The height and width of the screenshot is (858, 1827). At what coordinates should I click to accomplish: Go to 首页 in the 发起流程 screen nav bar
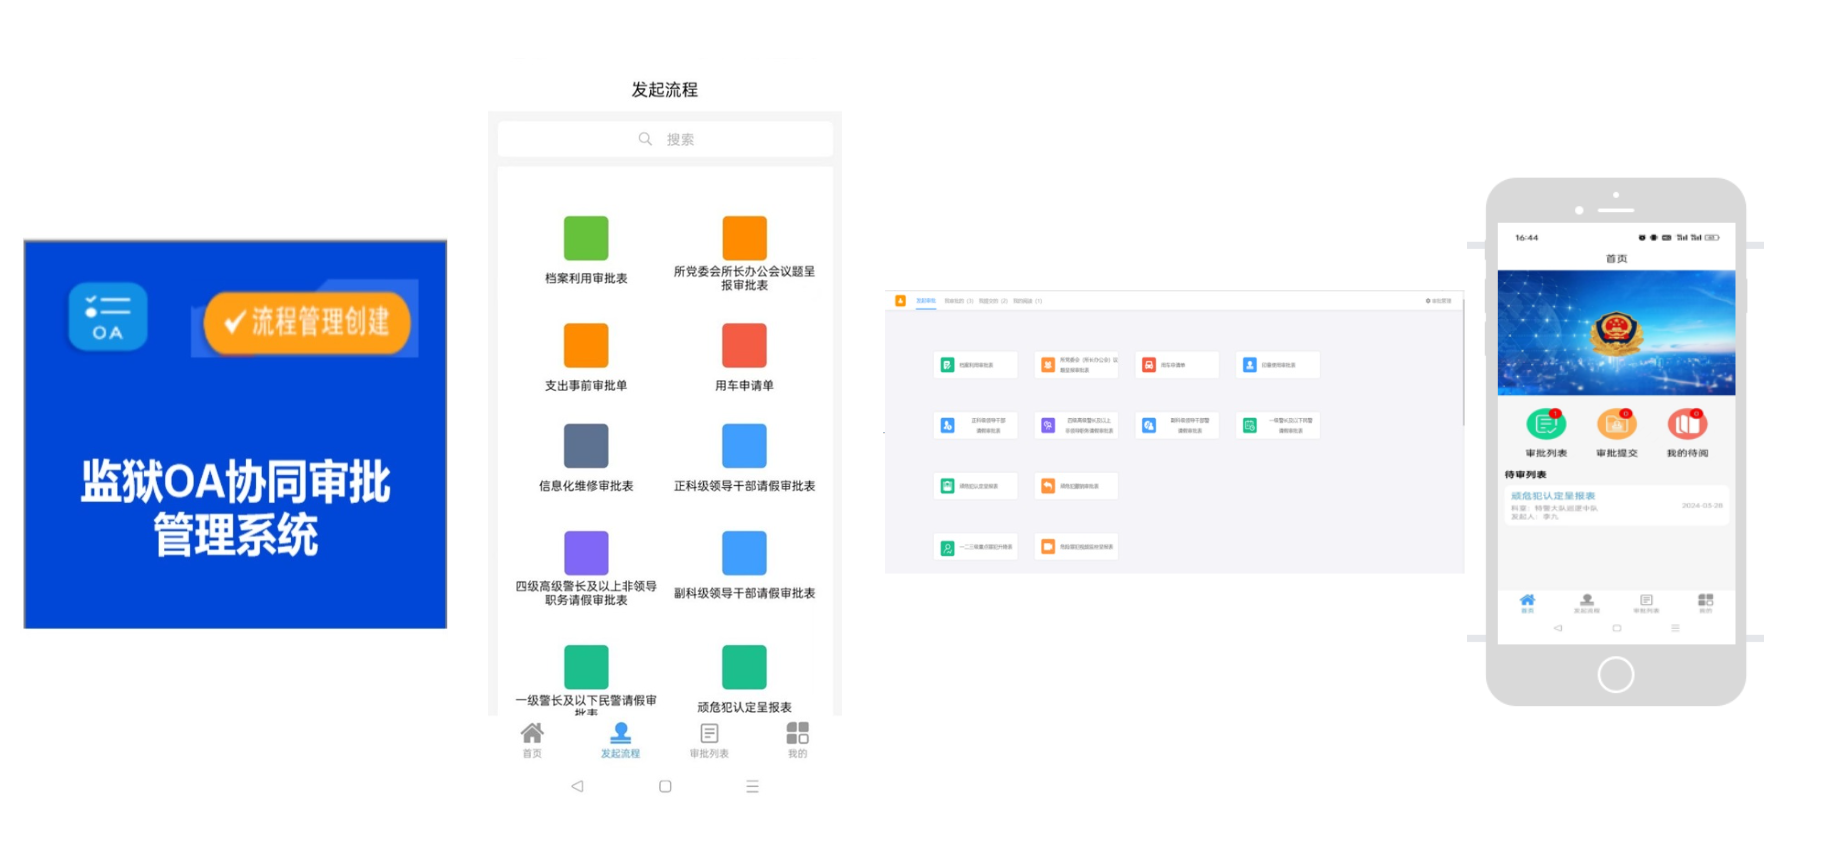532,740
